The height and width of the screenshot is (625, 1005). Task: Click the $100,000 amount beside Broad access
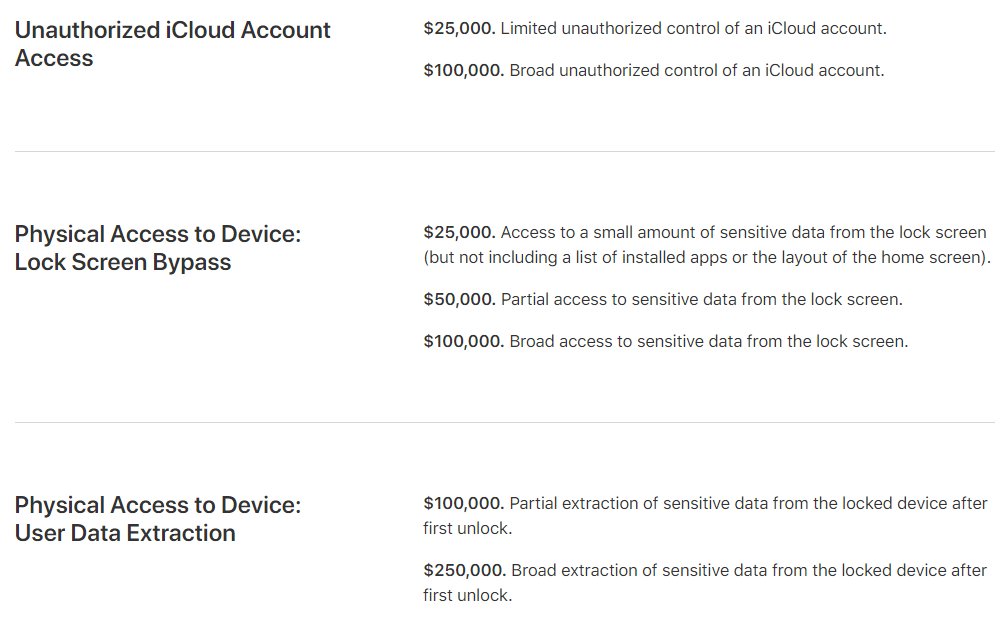463,341
